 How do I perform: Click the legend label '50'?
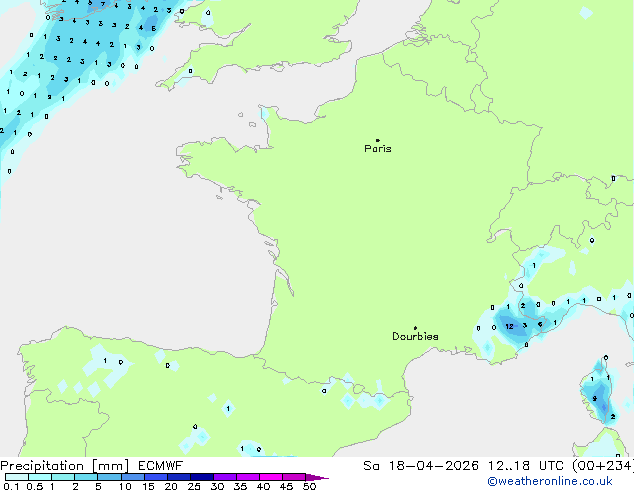click(310, 486)
